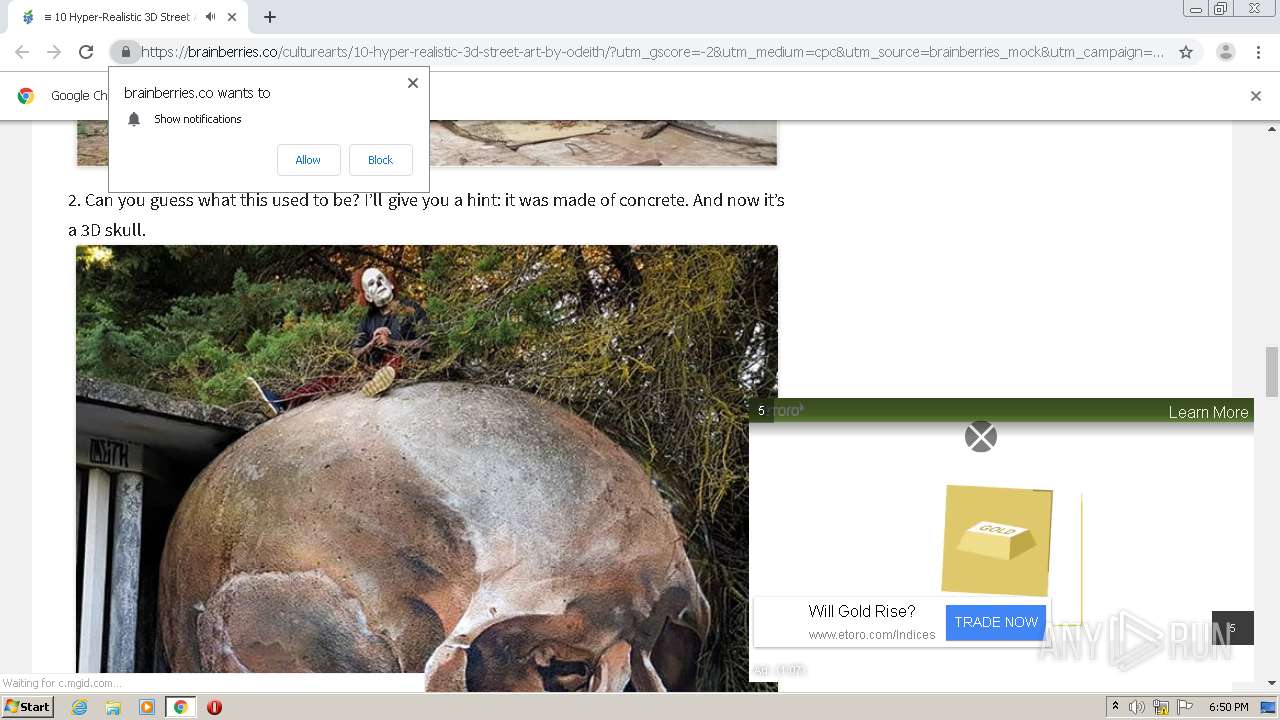The width and height of the screenshot is (1280, 720).
Task: Click the gold bar ad image
Action: 997,540
